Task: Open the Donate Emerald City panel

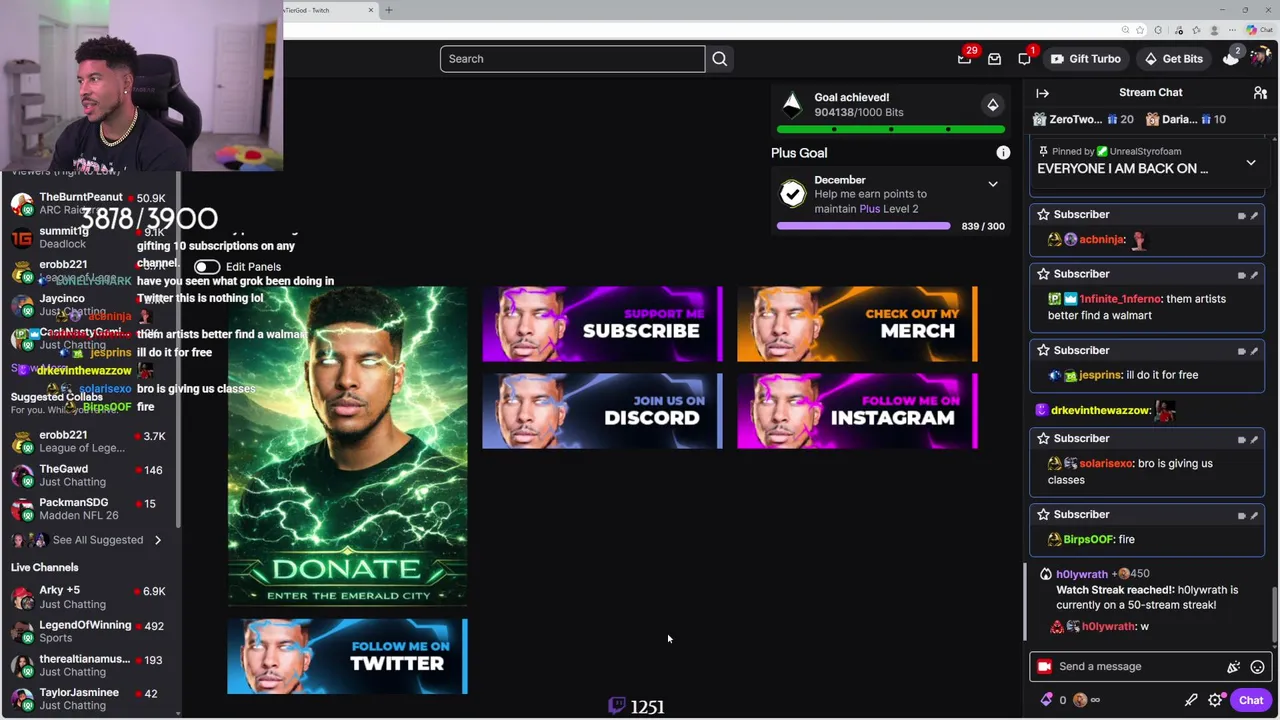Action: [x=347, y=446]
